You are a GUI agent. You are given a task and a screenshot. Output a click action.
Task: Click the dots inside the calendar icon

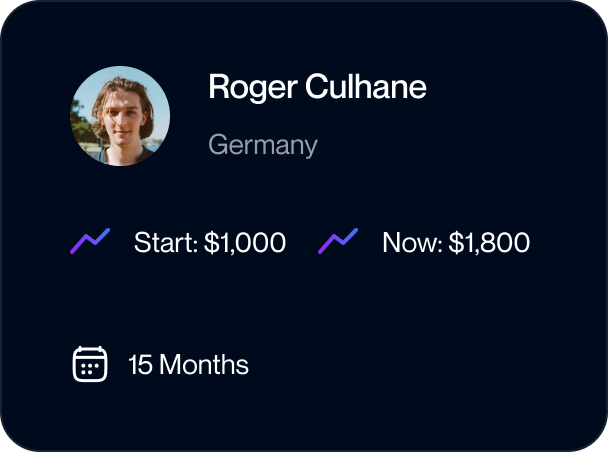coord(90,368)
